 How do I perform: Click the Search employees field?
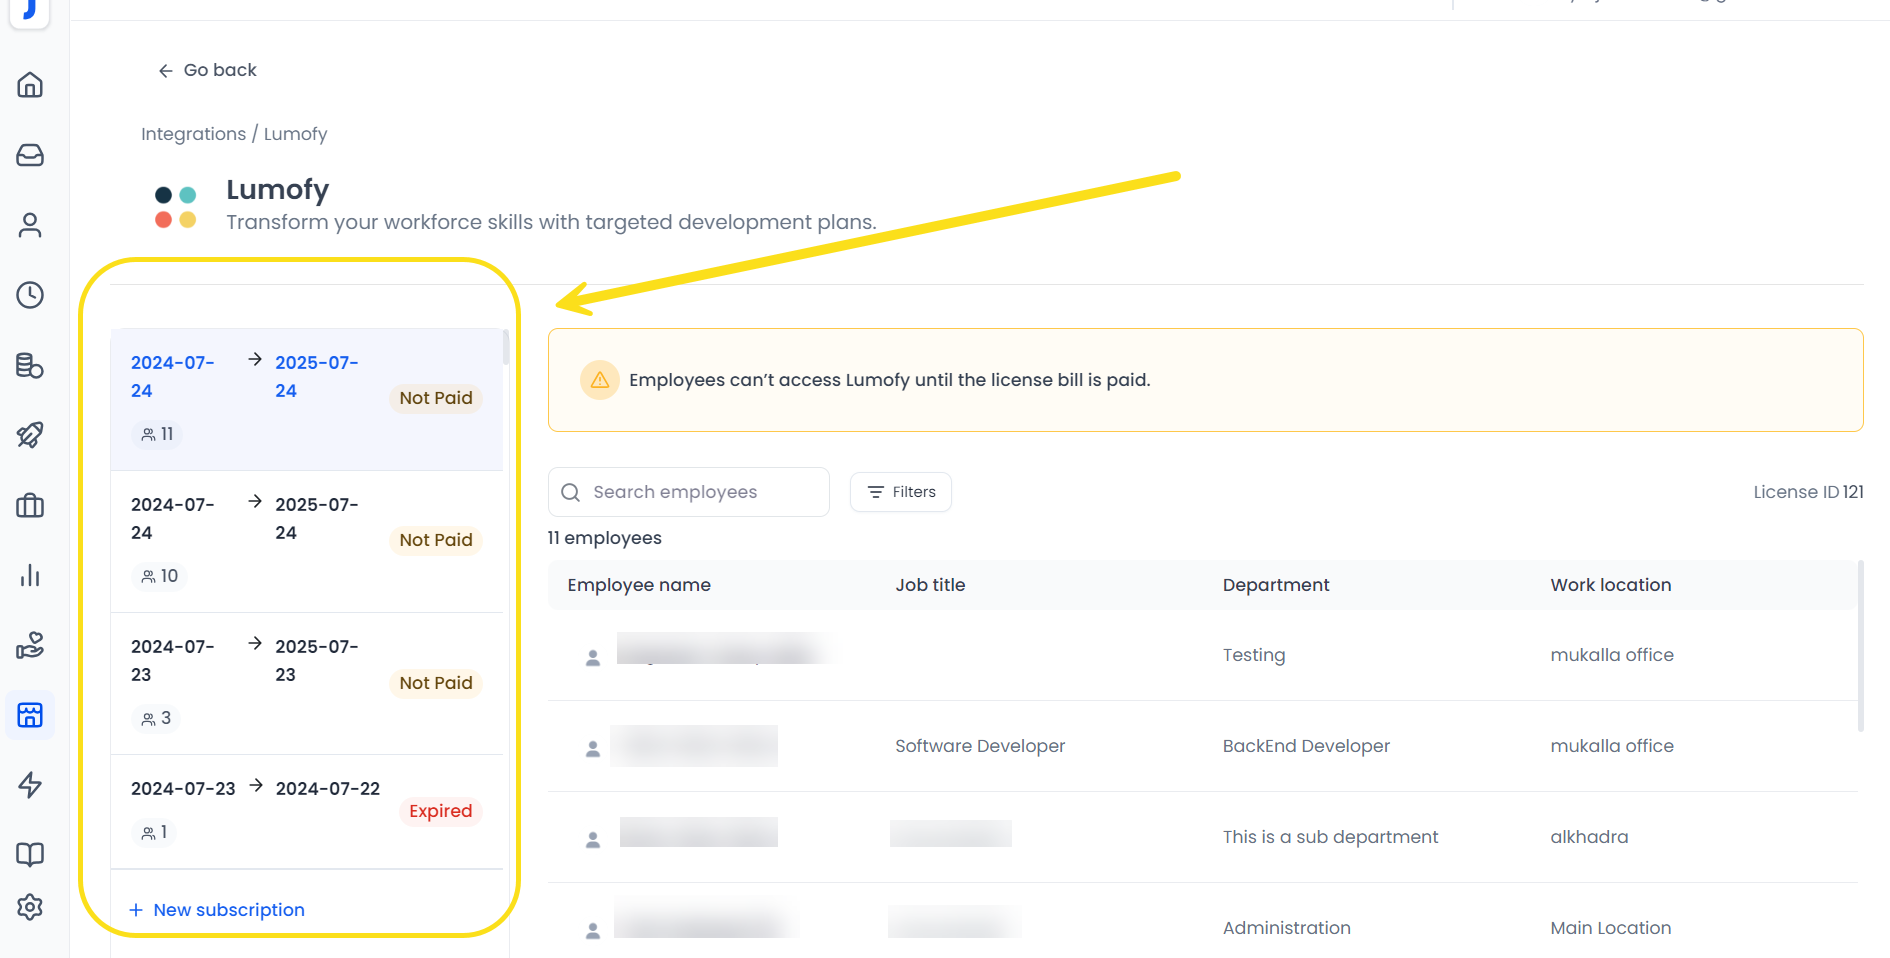[690, 492]
